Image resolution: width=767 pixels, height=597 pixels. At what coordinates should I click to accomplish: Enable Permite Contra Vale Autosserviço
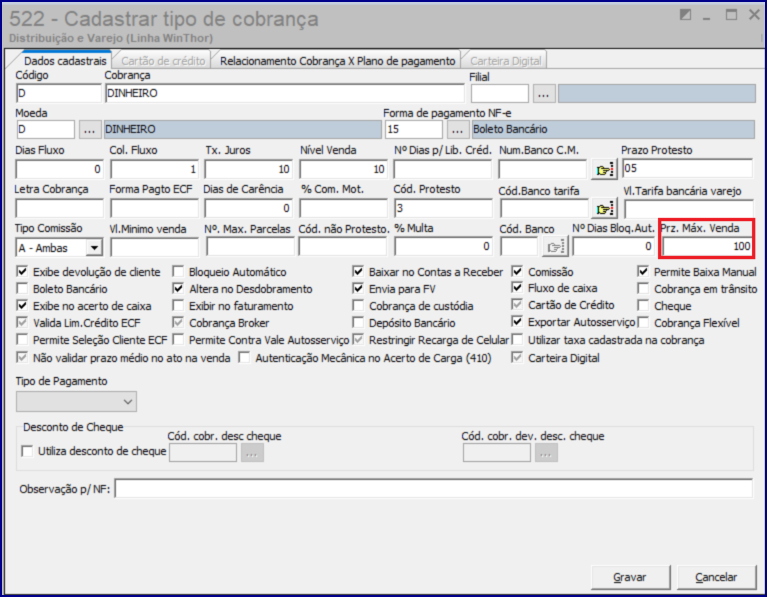179,340
